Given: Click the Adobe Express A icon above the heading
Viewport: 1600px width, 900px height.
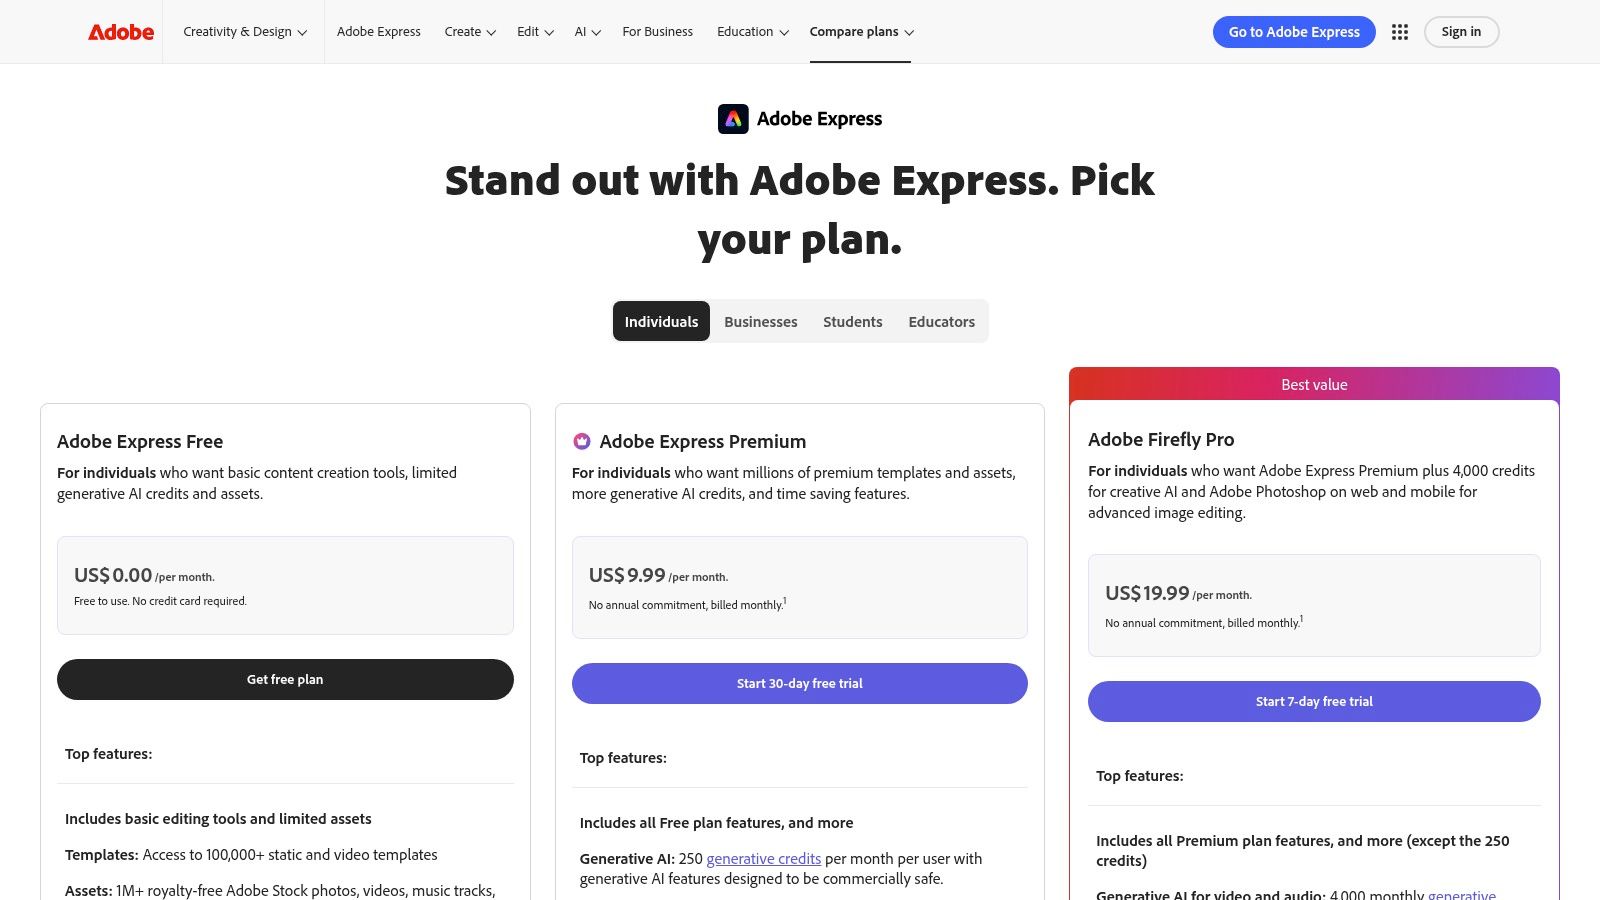Looking at the screenshot, I should point(733,118).
